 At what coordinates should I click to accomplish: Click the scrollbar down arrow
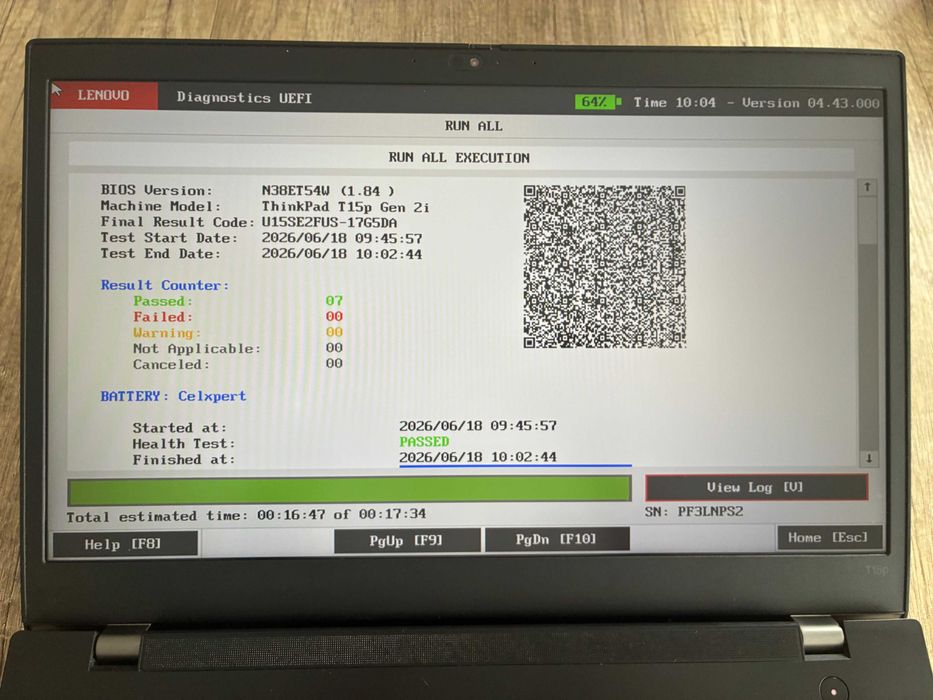(869, 458)
